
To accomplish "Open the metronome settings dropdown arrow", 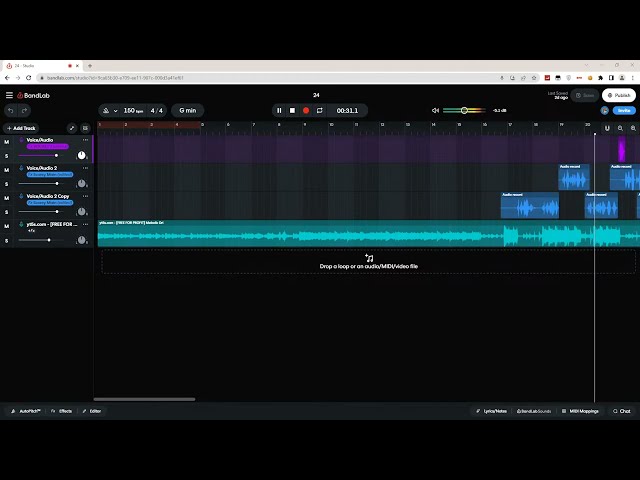I will [x=116, y=111].
